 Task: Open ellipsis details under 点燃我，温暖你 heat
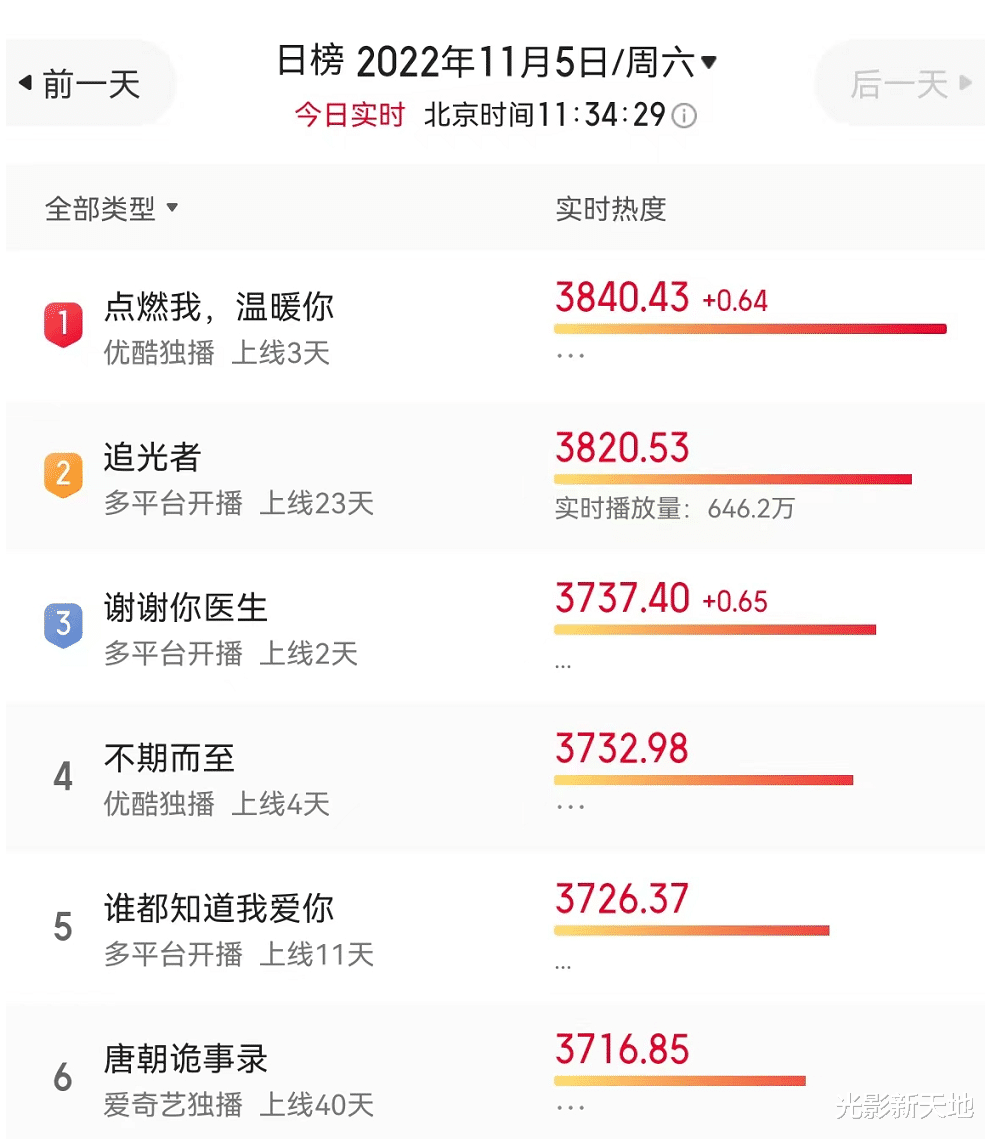click(571, 356)
